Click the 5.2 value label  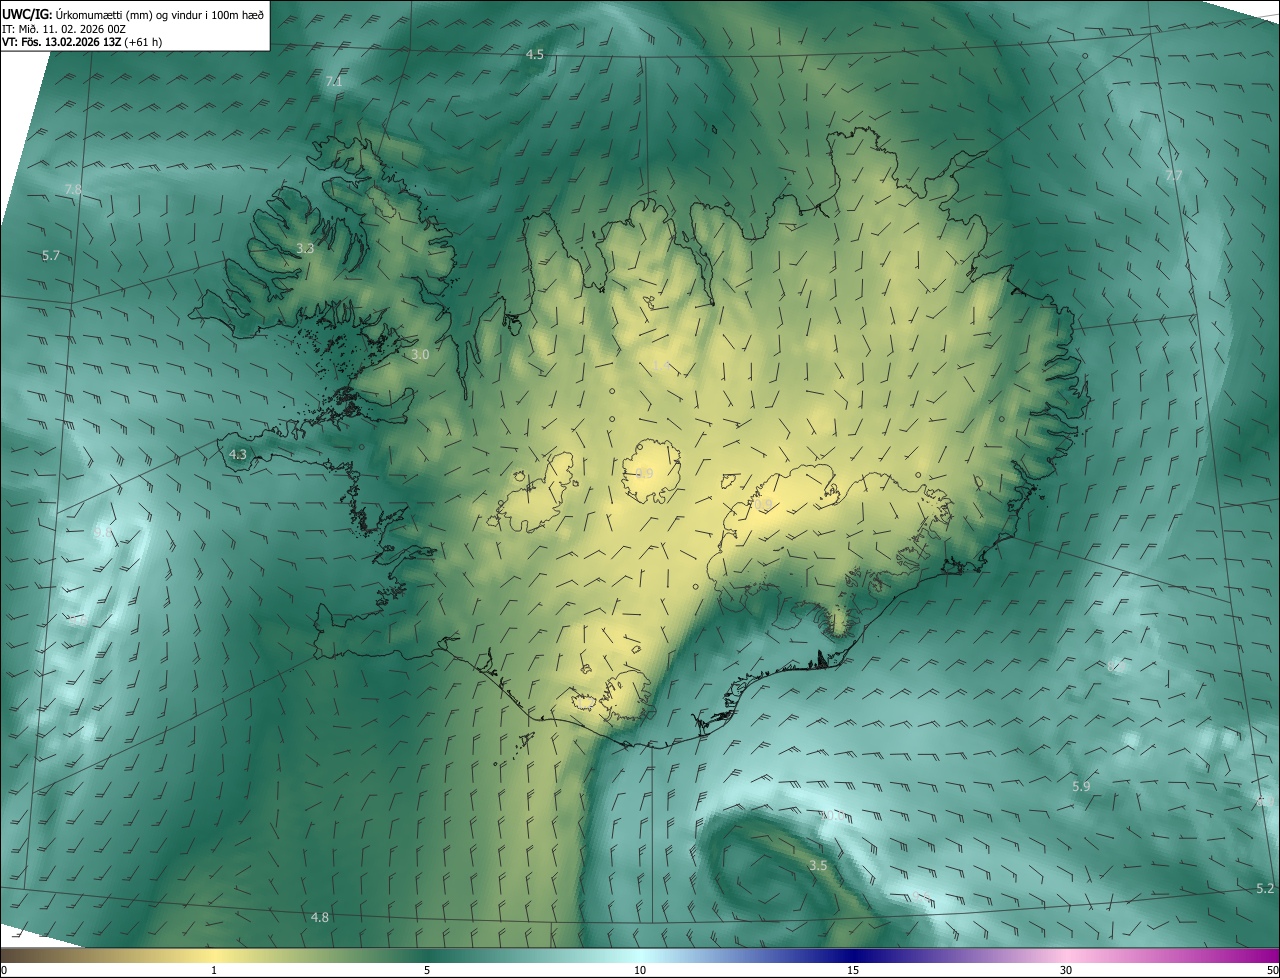(x=1265, y=888)
